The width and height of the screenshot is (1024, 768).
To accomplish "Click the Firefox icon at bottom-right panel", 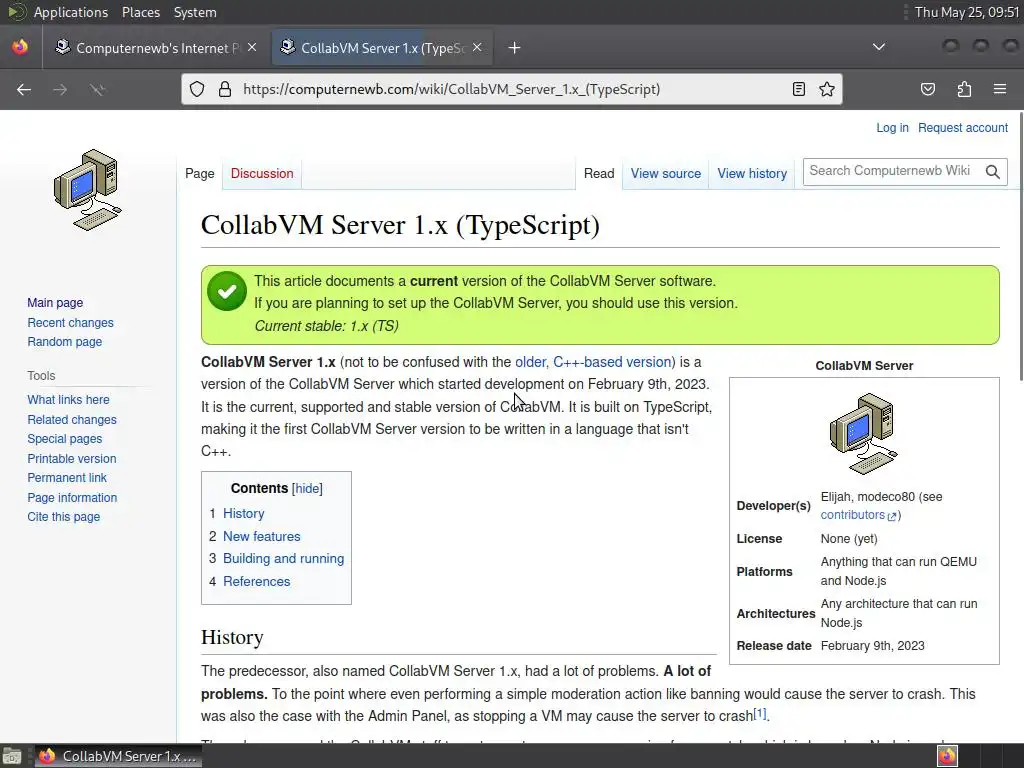I will [x=947, y=756].
